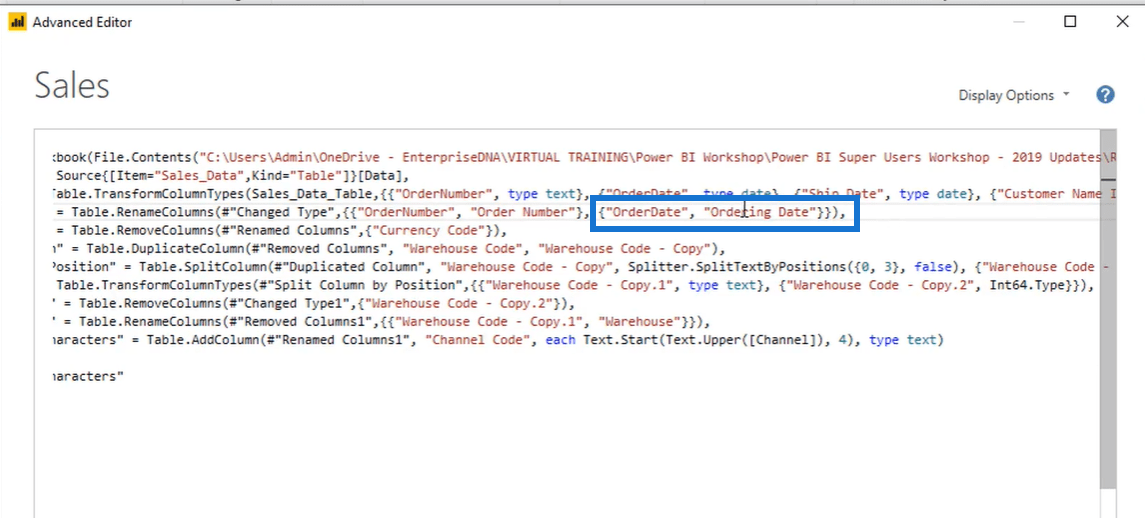Screen dimensions: 1145x518
Task: Click the Advanced Editor title bar text
Action: pyautogui.click(x=83, y=22)
